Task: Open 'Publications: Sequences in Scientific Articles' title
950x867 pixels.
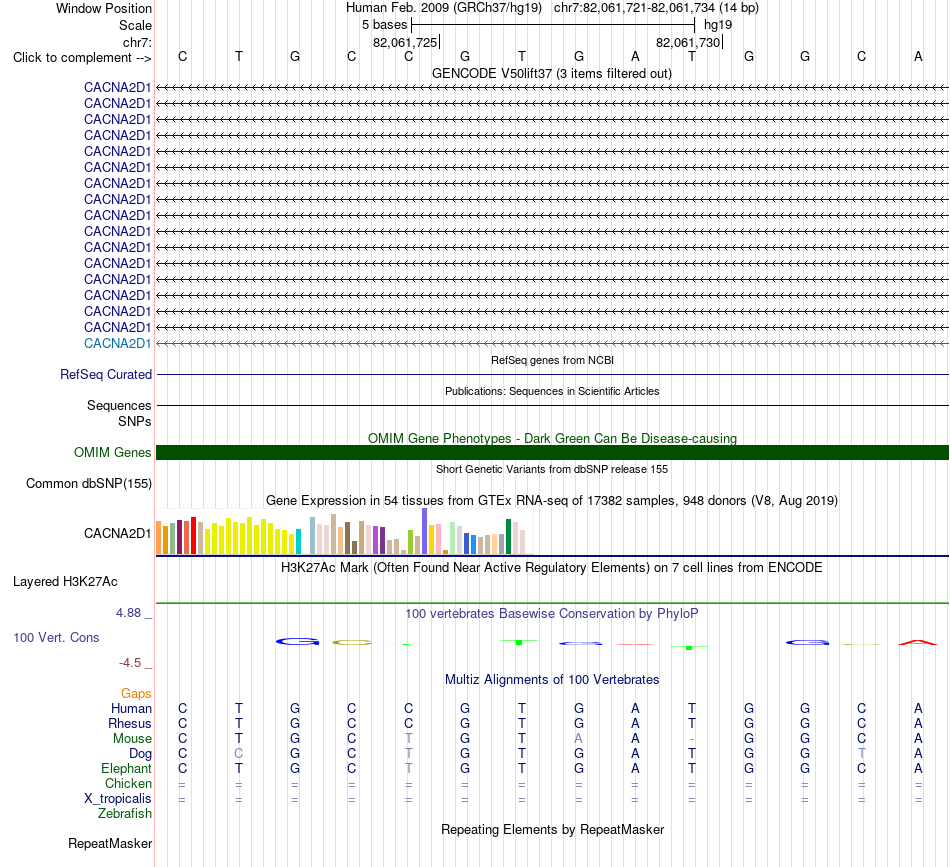Action: click(552, 391)
